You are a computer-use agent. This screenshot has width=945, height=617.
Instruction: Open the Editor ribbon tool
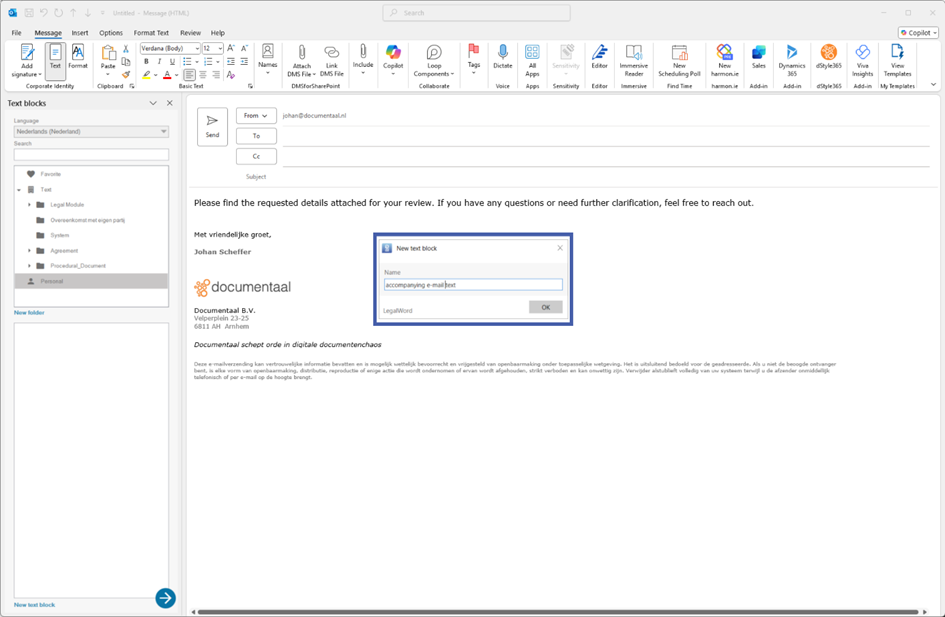pyautogui.click(x=600, y=57)
